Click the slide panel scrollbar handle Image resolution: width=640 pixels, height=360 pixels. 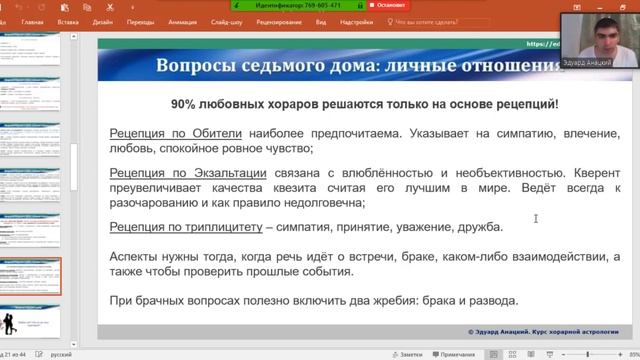(x=73, y=167)
